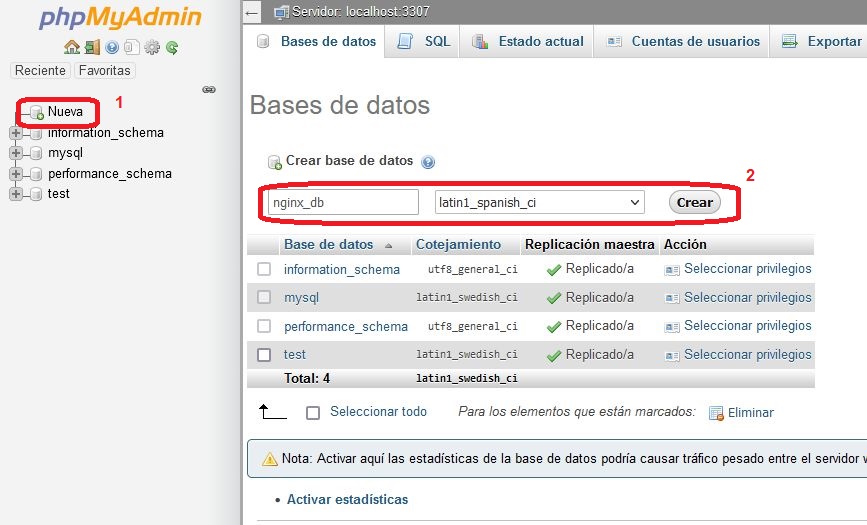Click help icon beside Crear base de datos
Screen dimensions: 867x525
click(x=428, y=161)
